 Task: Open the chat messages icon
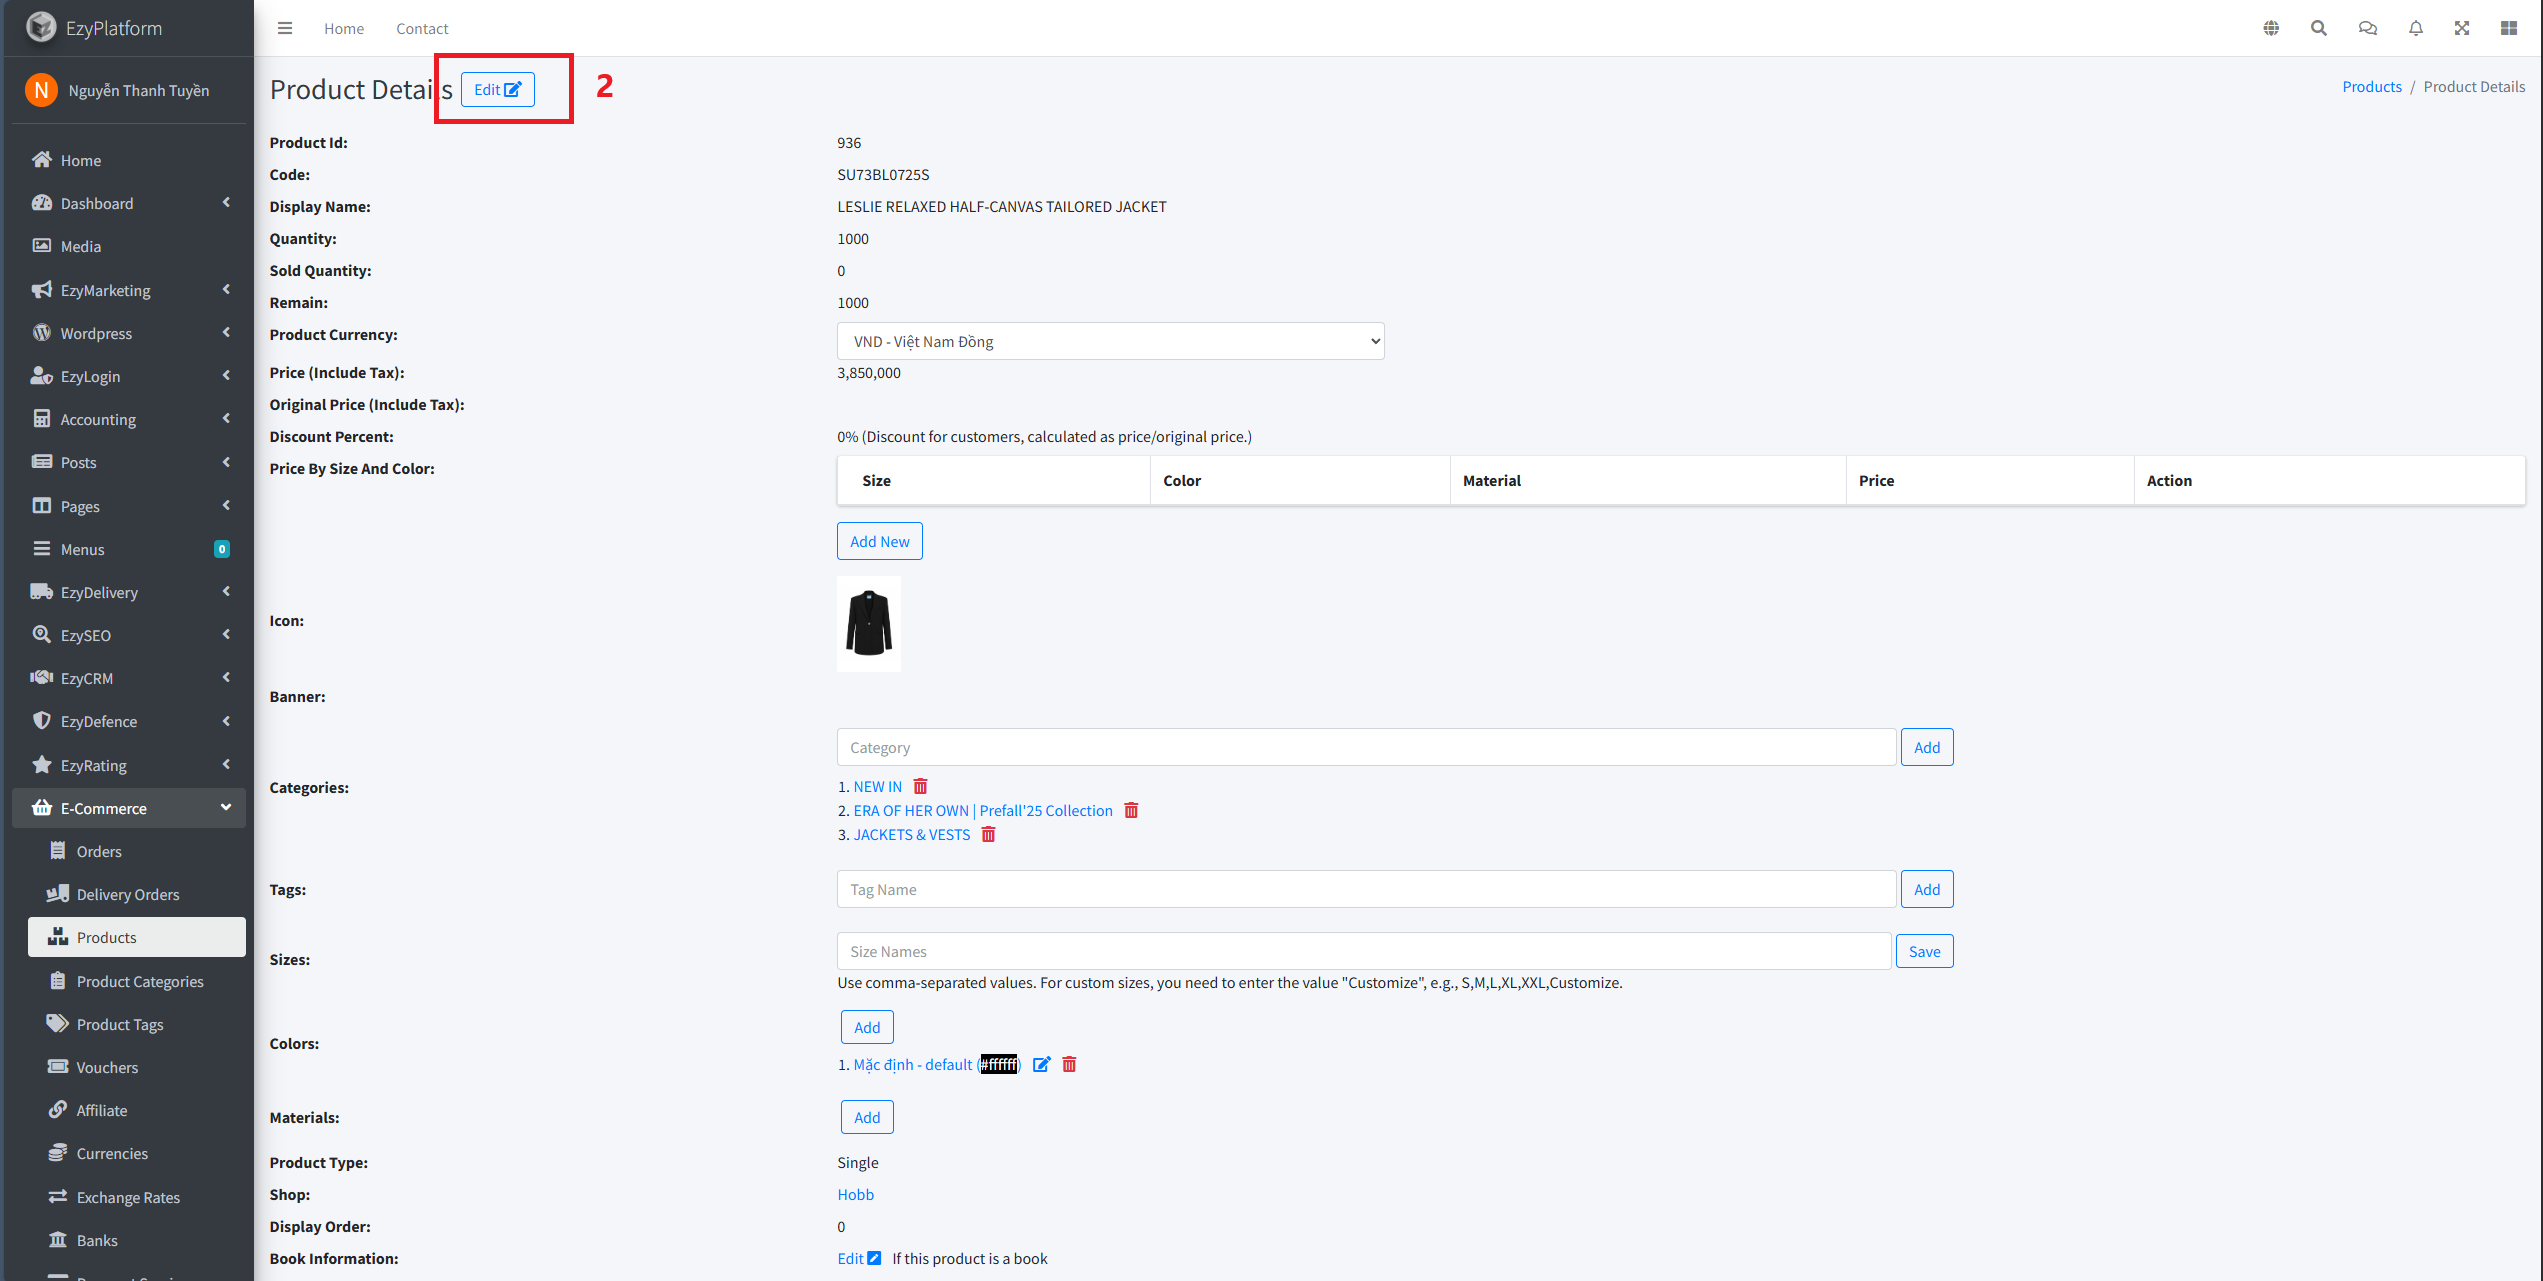2367,28
